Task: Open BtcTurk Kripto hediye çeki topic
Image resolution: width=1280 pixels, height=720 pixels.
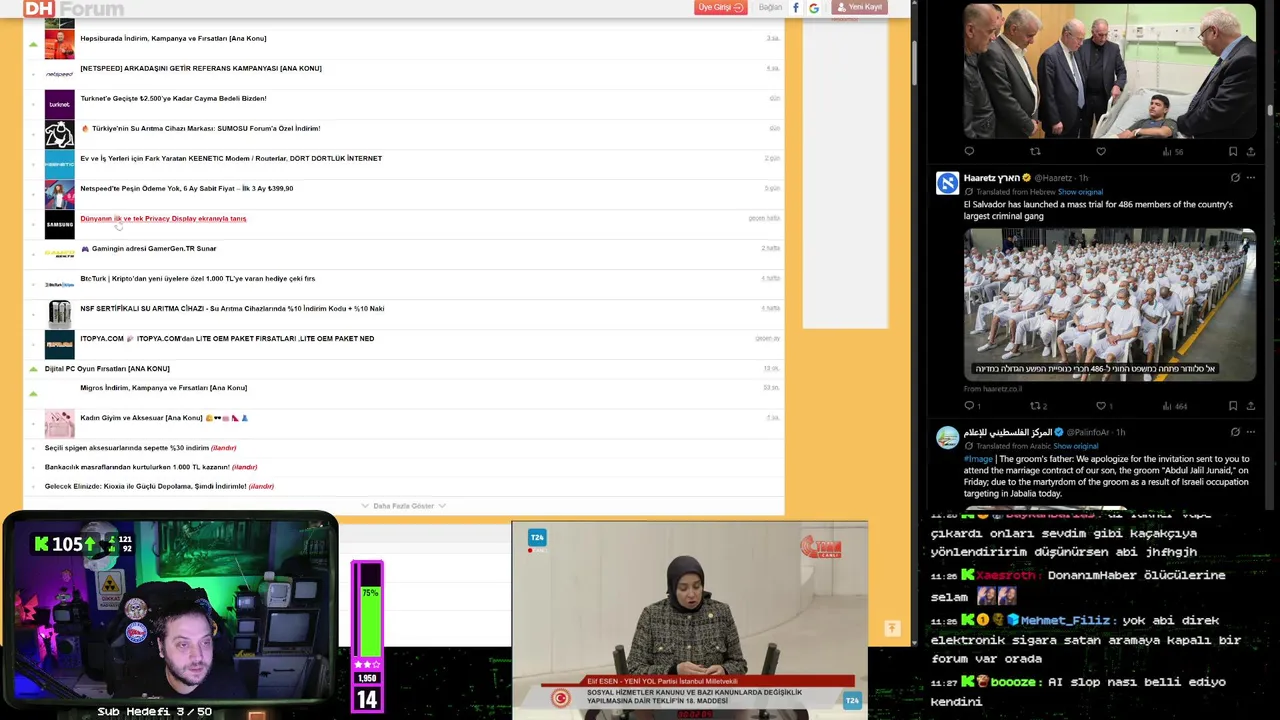Action: pyautogui.click(x=197, y=278)
